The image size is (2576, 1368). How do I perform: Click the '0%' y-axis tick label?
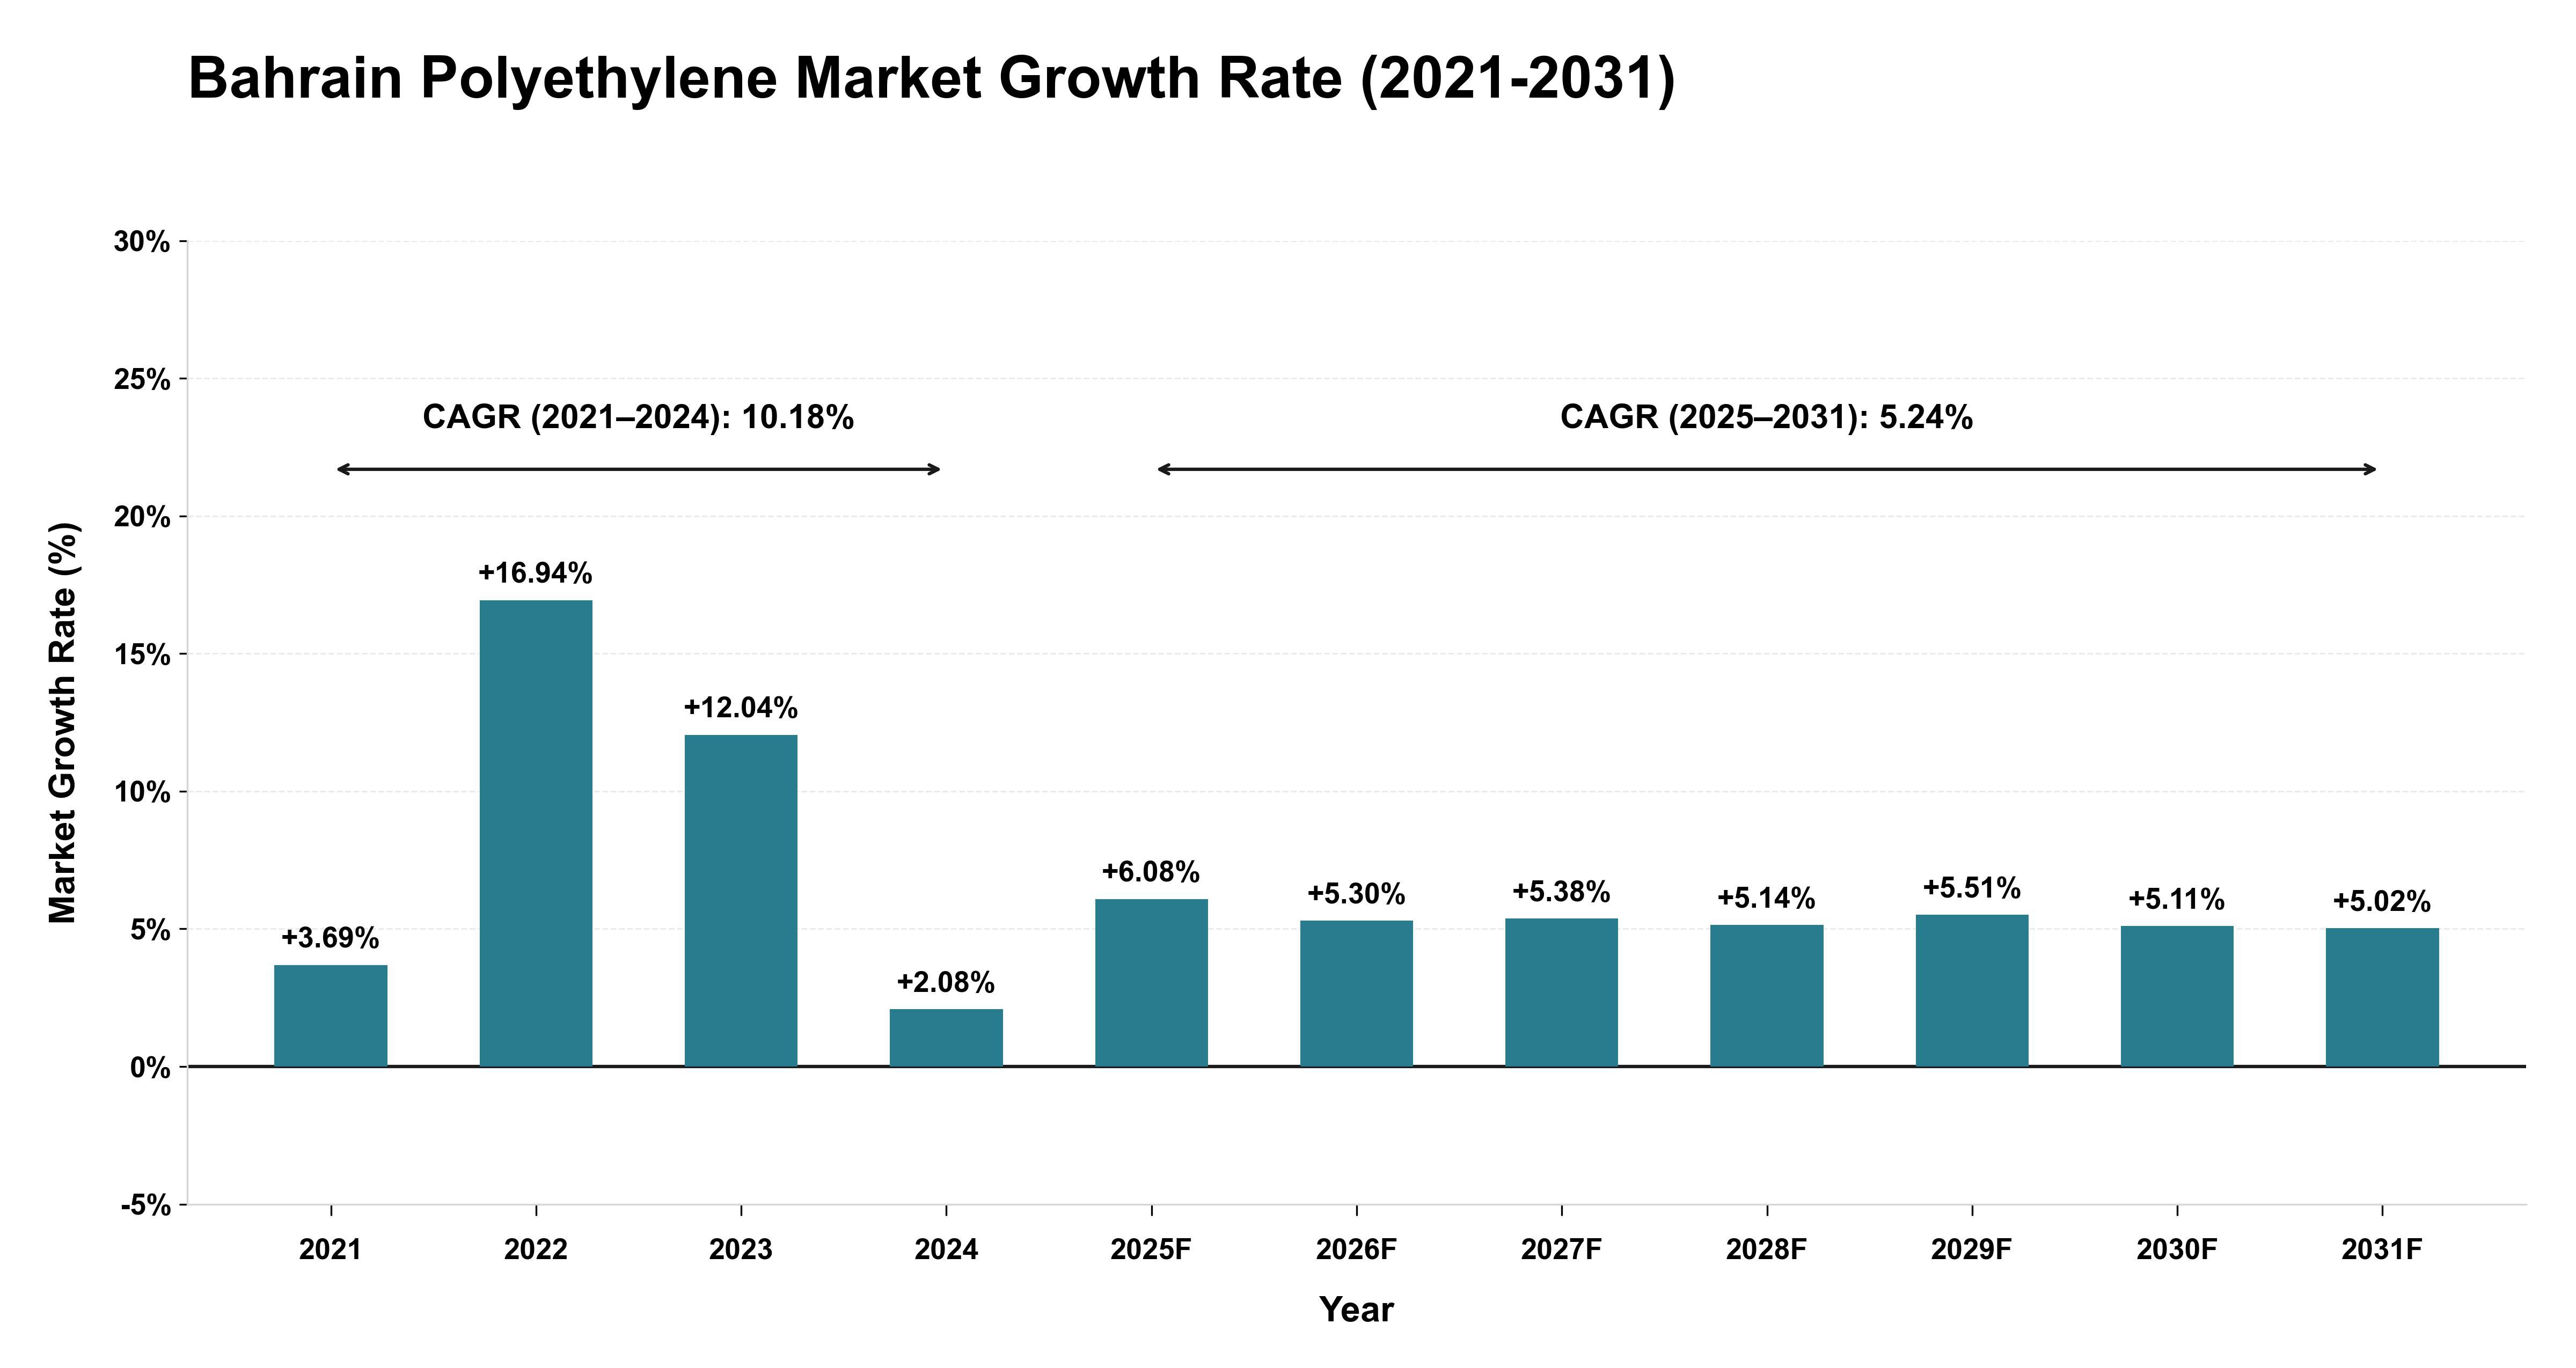pyautogui.click(x=149, y=1068)
